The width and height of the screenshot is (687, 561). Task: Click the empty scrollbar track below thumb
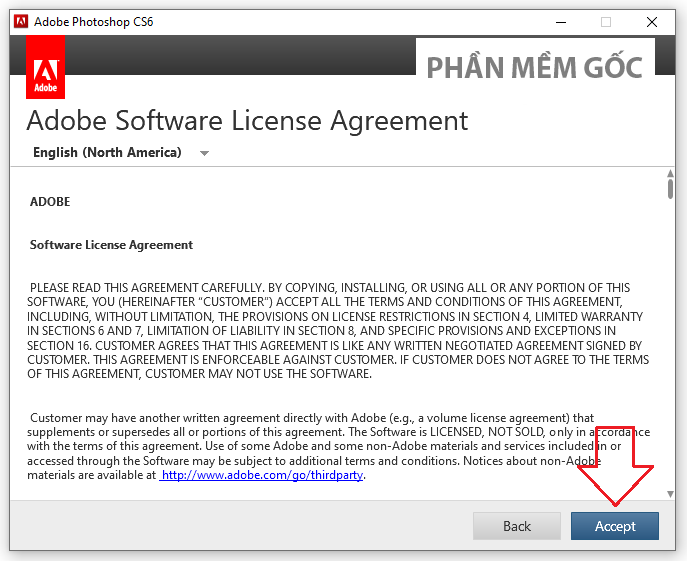tap(669, 350)
